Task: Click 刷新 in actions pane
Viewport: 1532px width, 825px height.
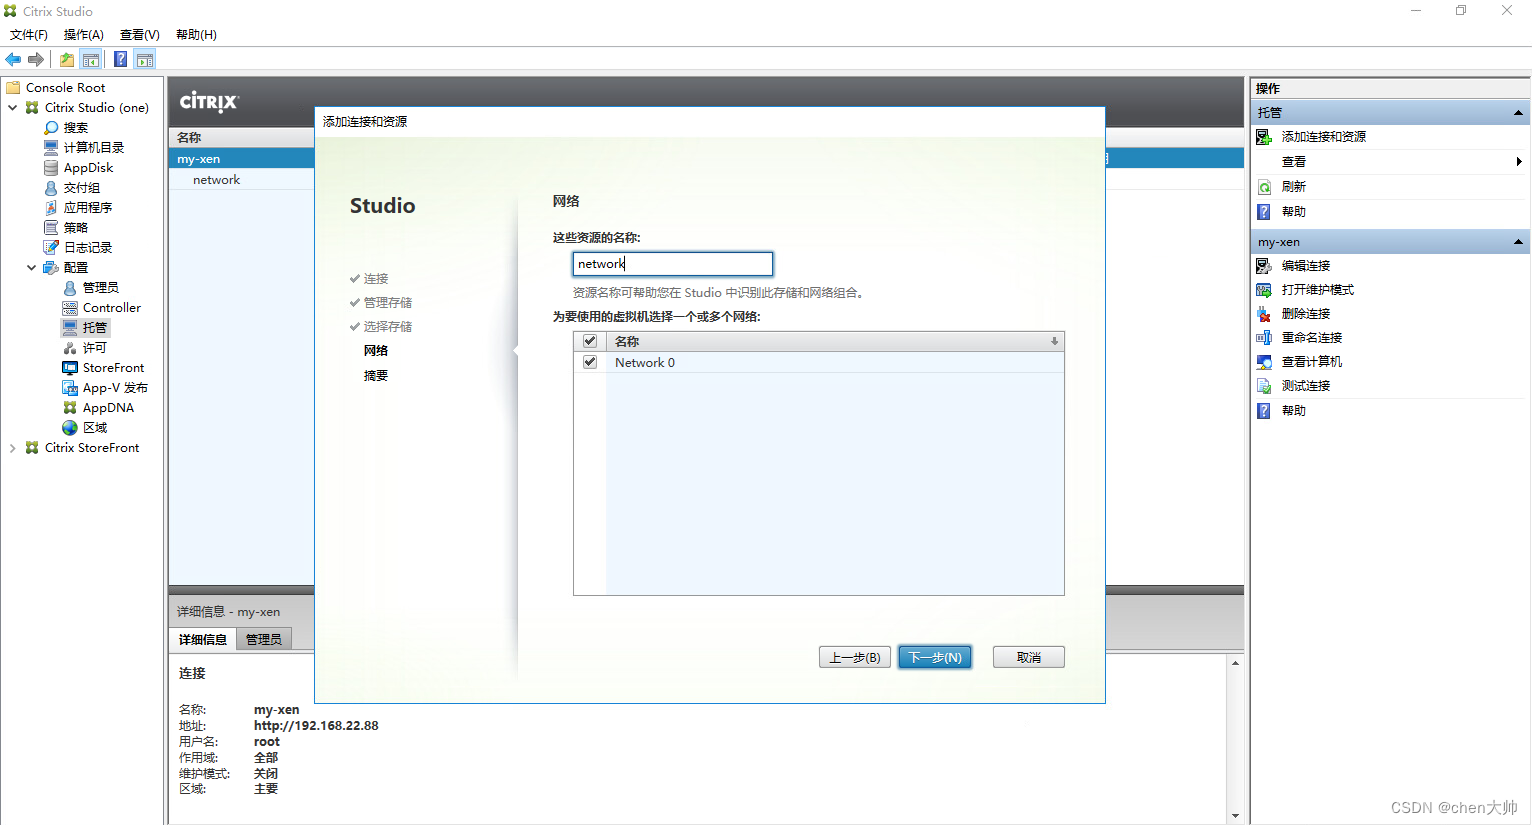Action: point(1293,187)
